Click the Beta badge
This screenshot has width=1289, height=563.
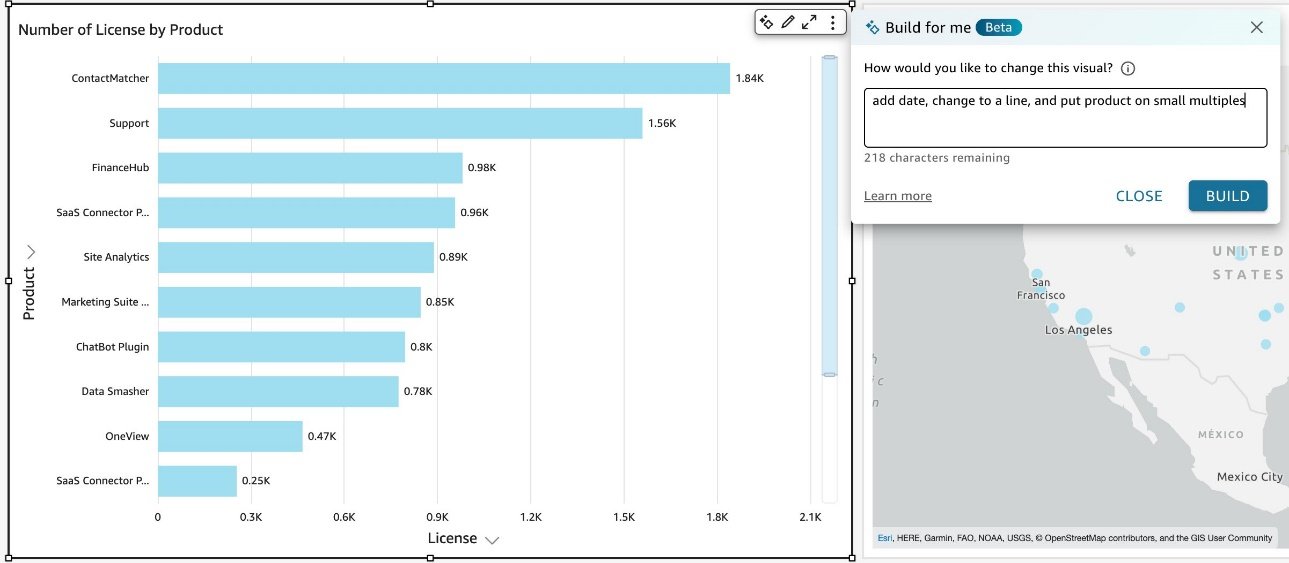[x=999, y=27]
